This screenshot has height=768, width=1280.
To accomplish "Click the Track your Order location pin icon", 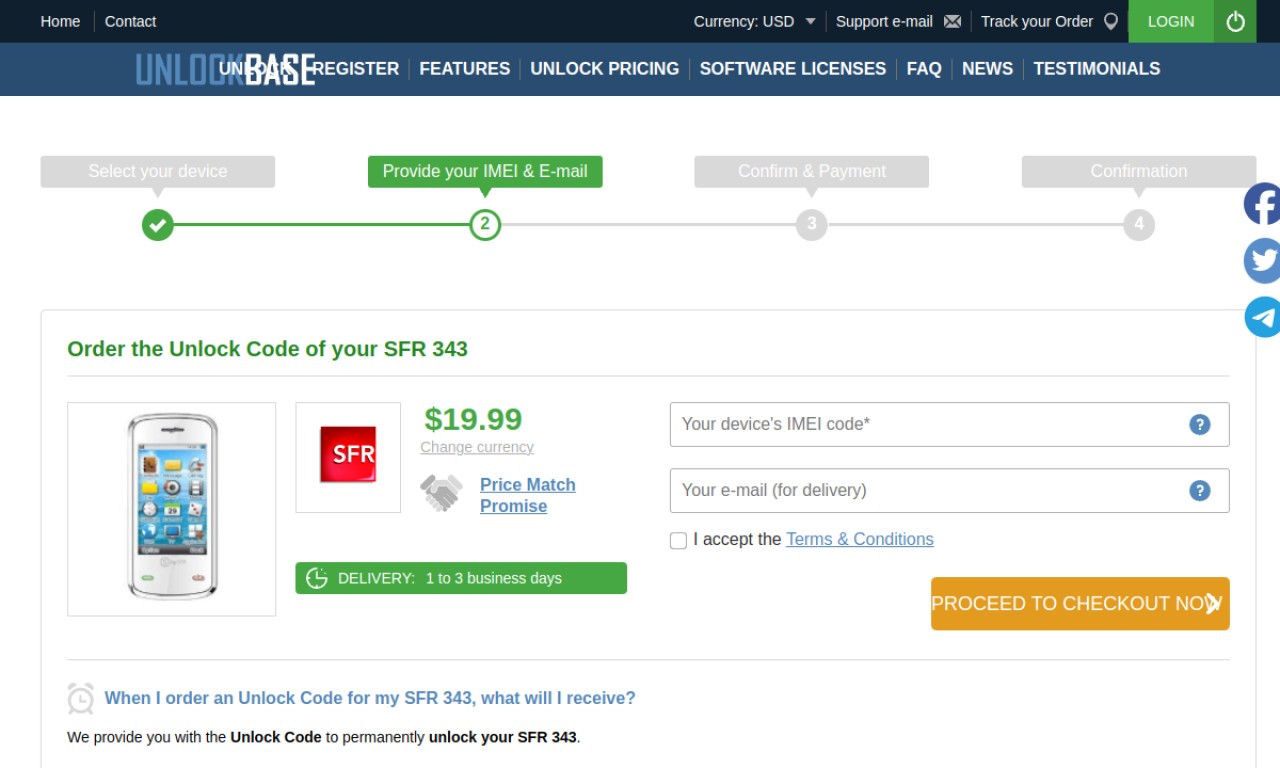I will [1110, 21].
